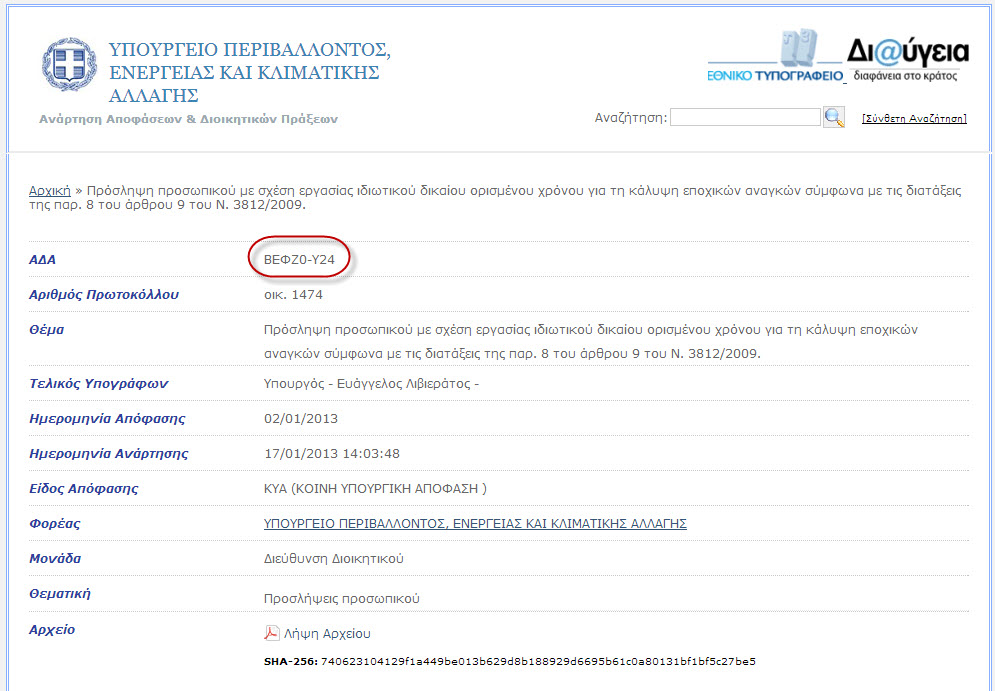
Task: Click the posting timestamp 17/01/2013 14:03:48
Action: point(331,454)
